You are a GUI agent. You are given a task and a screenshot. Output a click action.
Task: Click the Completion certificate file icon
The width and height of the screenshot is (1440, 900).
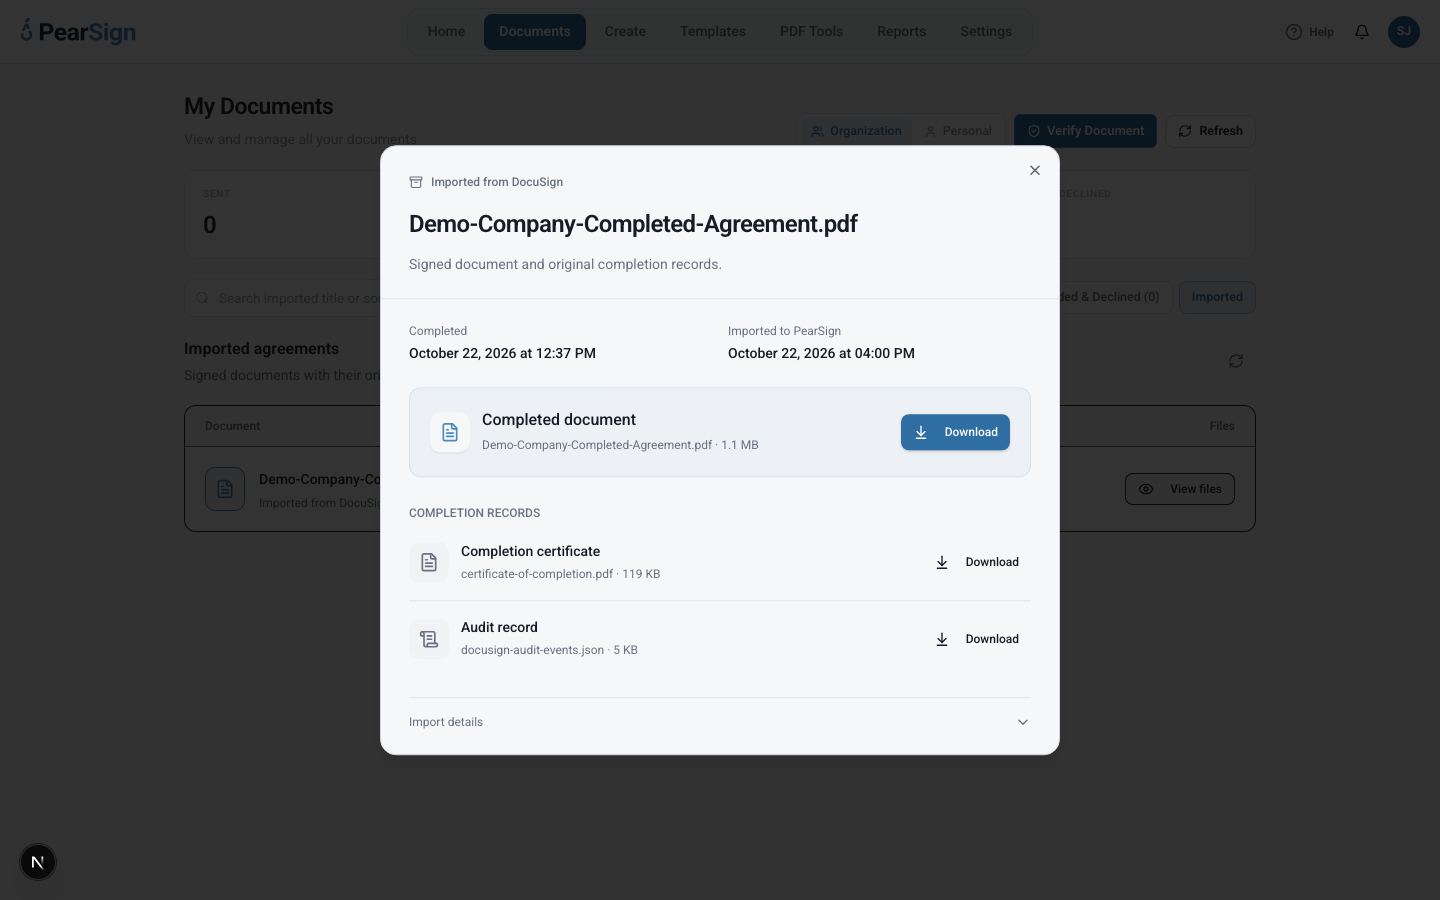click(429, 562)
